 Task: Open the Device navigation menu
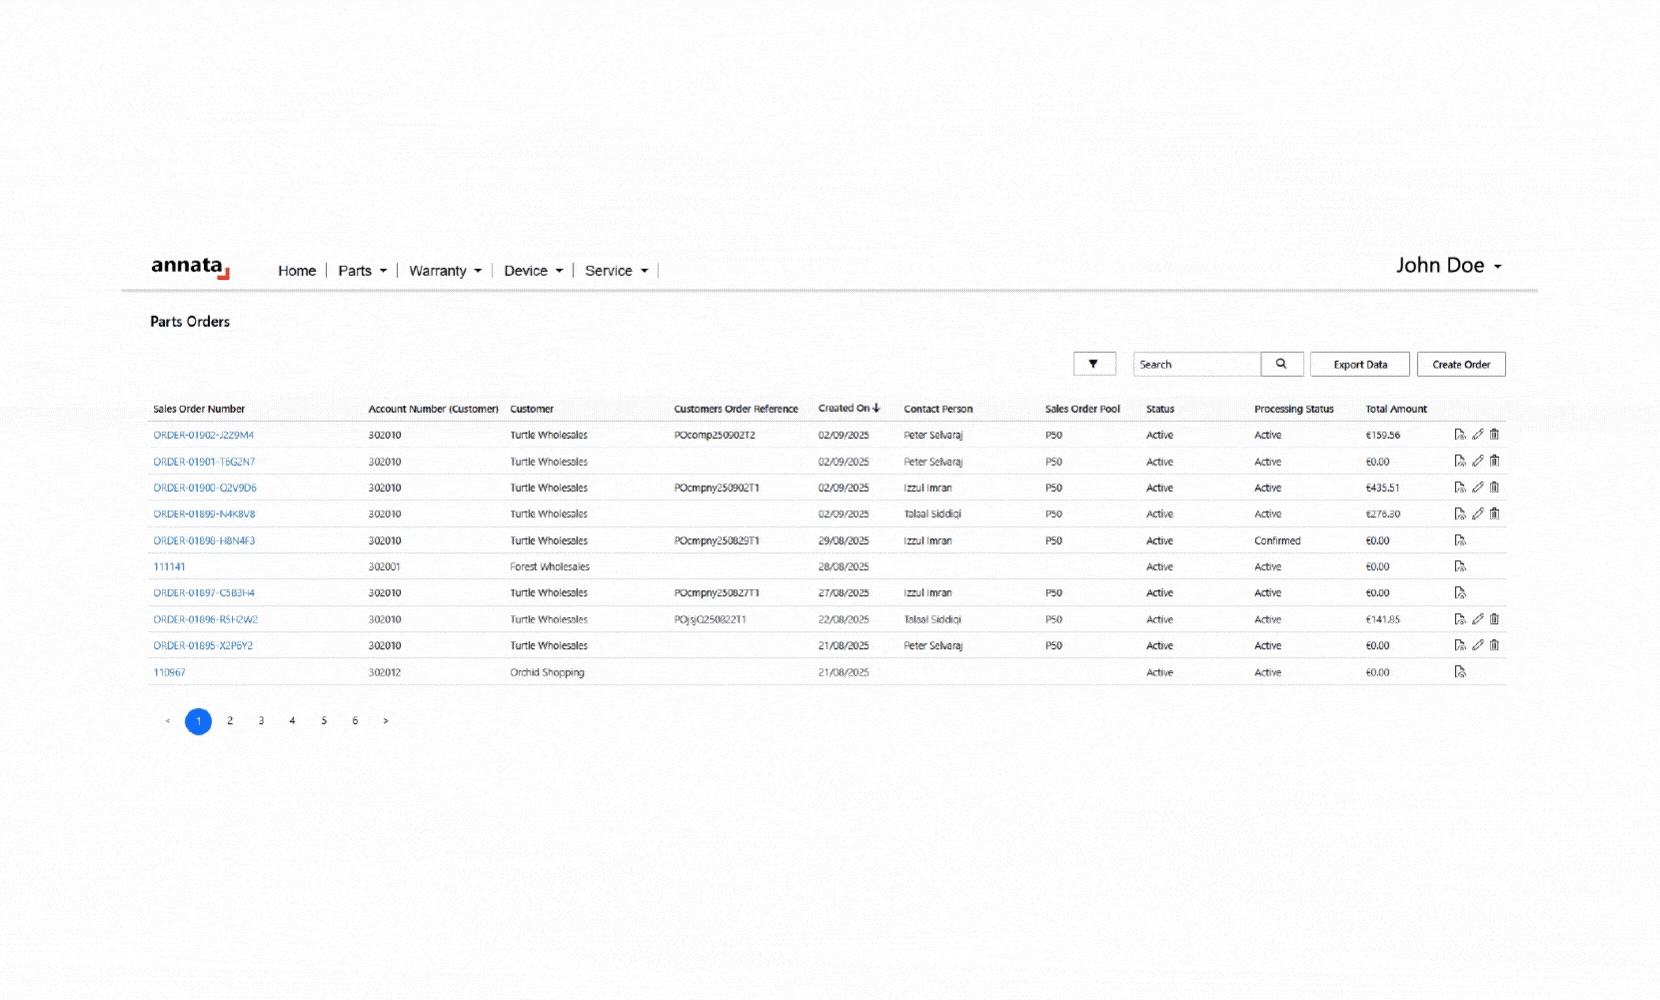tap(533, 271)
